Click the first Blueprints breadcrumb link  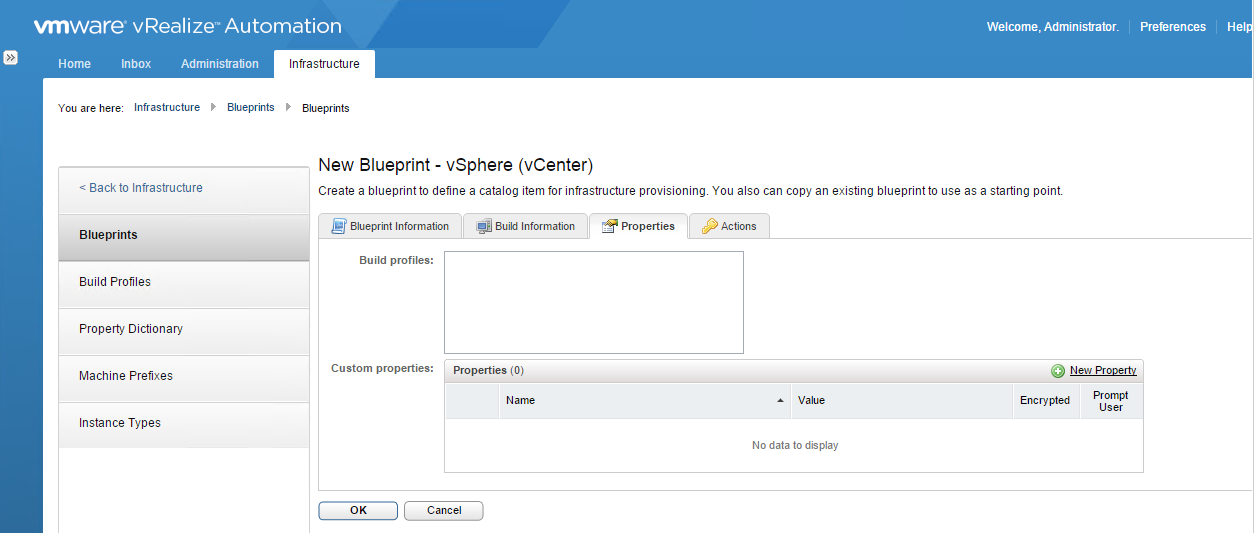pos(251,107)
